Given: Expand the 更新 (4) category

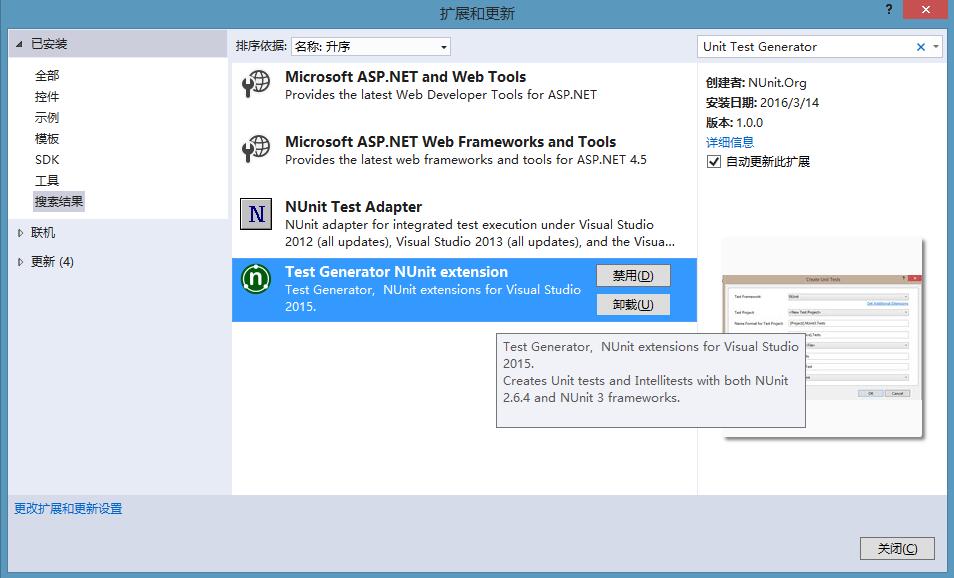Looking at the screenshot, I should pos(20,262).
